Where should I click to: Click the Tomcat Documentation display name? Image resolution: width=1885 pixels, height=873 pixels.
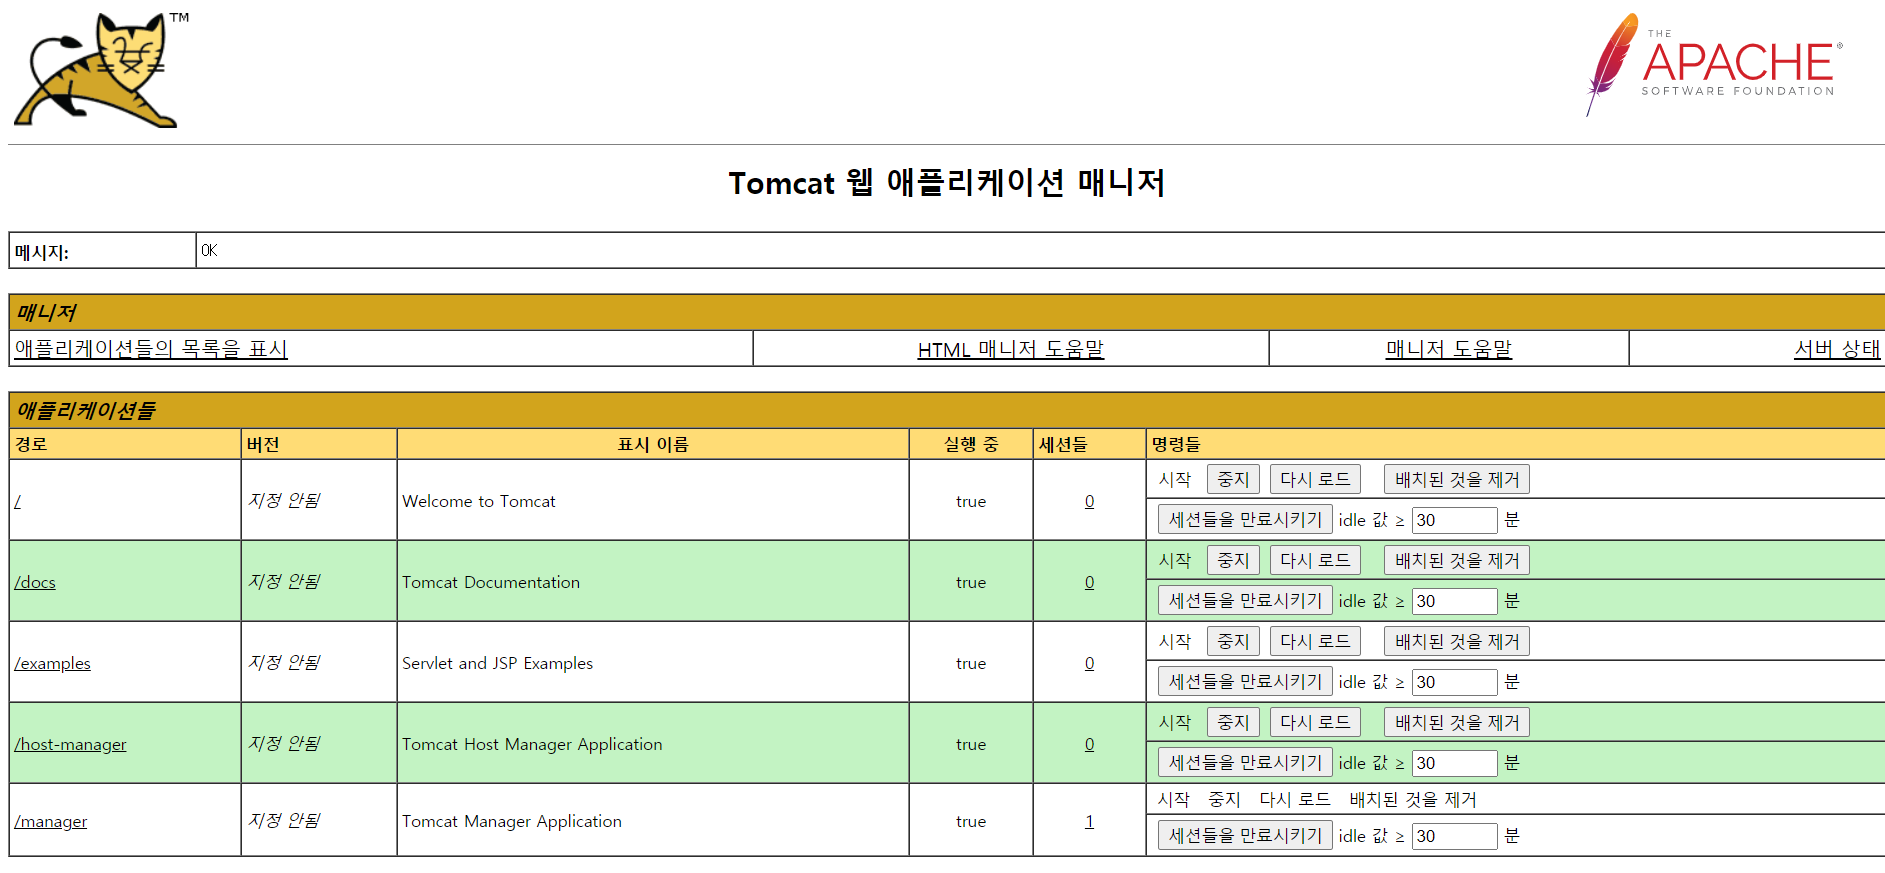491,582
